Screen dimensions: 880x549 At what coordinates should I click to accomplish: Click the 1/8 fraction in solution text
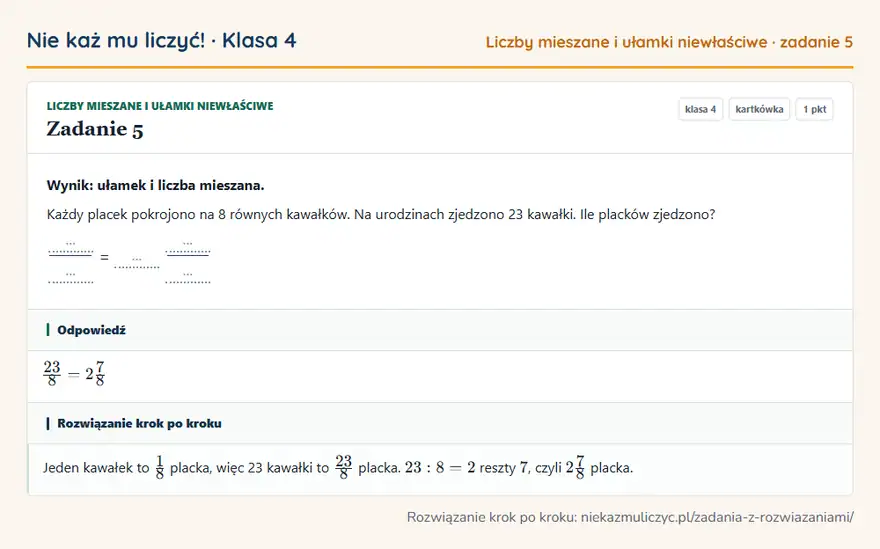click(160, 468)
